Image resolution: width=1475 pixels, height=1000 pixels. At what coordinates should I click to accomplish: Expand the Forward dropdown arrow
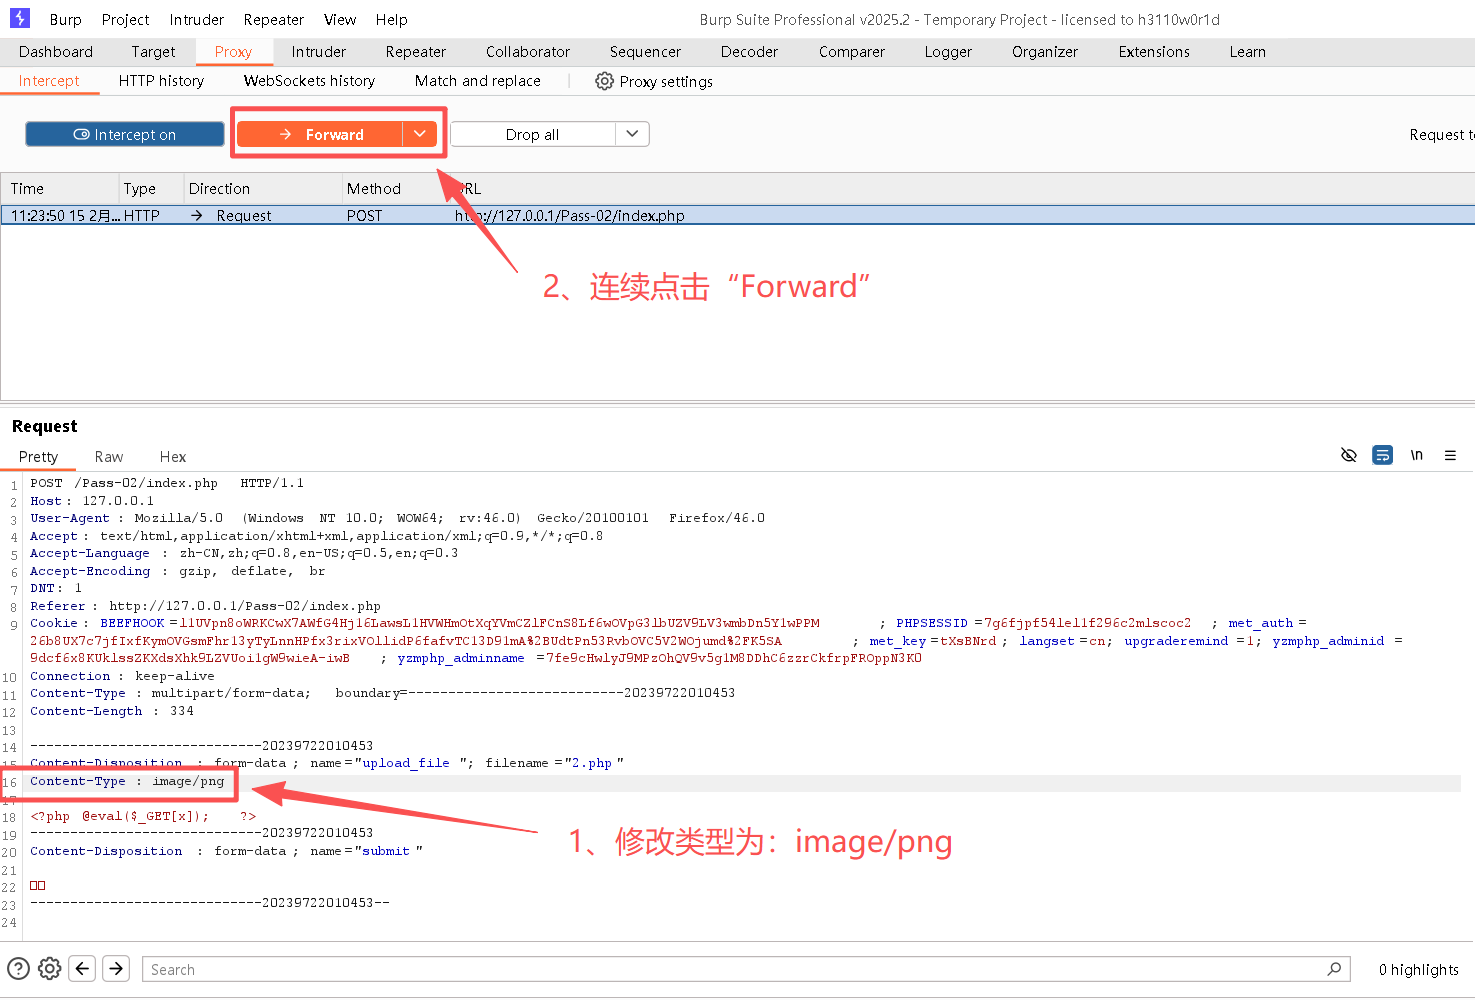[420, 134]
